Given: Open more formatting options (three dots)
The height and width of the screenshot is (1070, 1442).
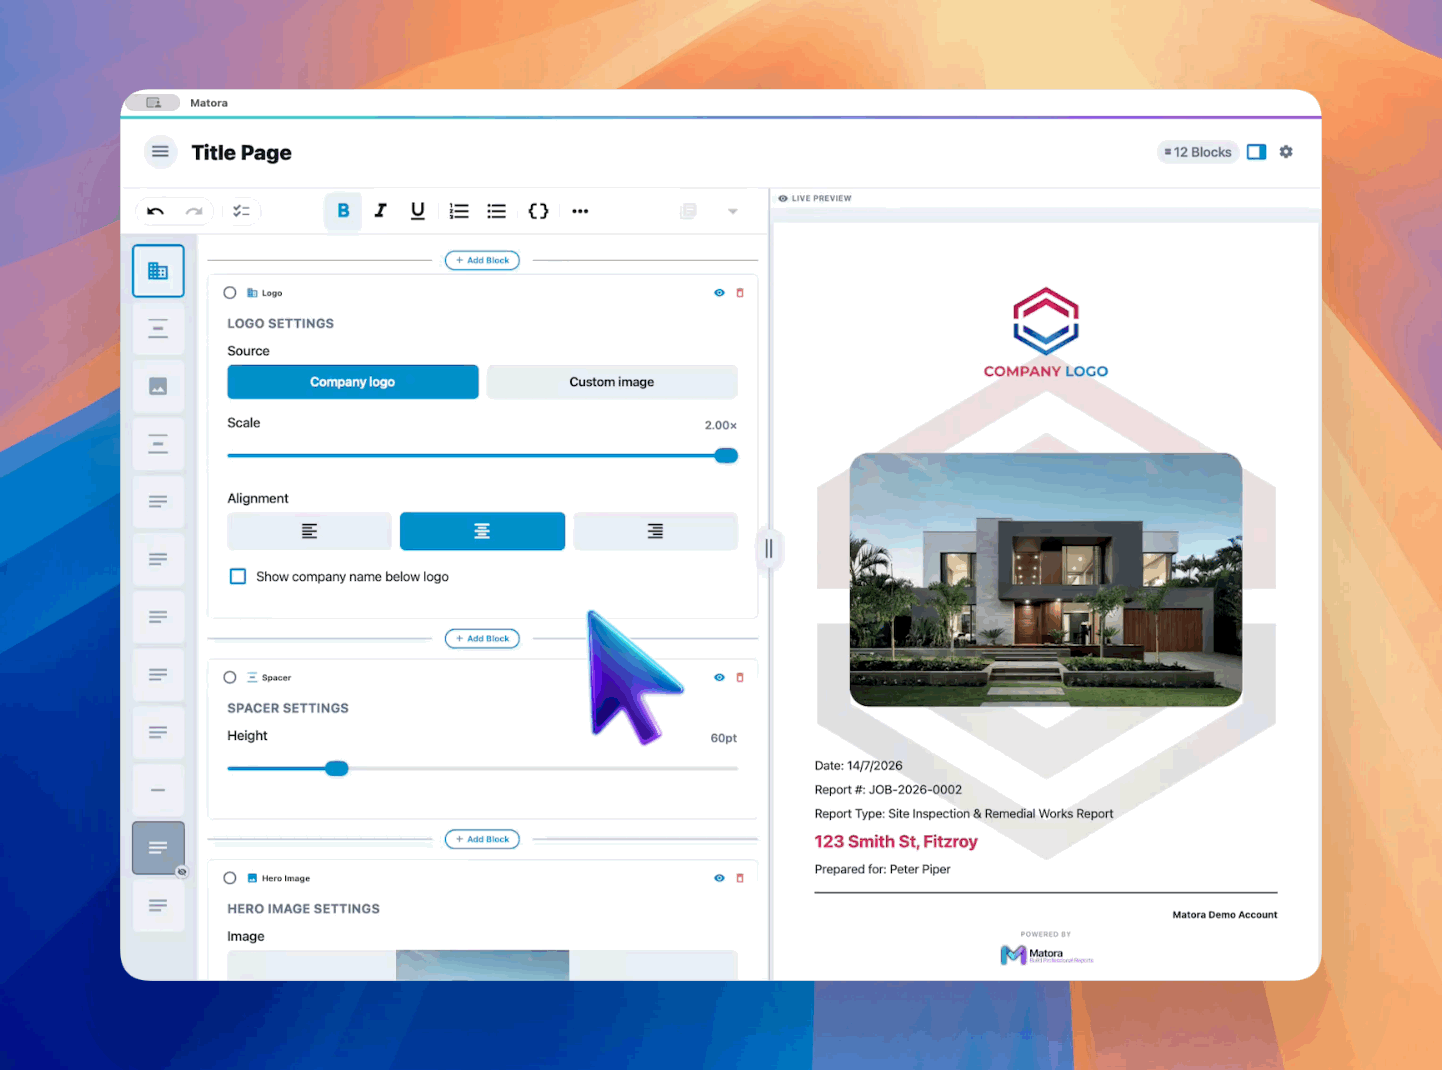Looking at the screenshot, I should coord(580,211).
